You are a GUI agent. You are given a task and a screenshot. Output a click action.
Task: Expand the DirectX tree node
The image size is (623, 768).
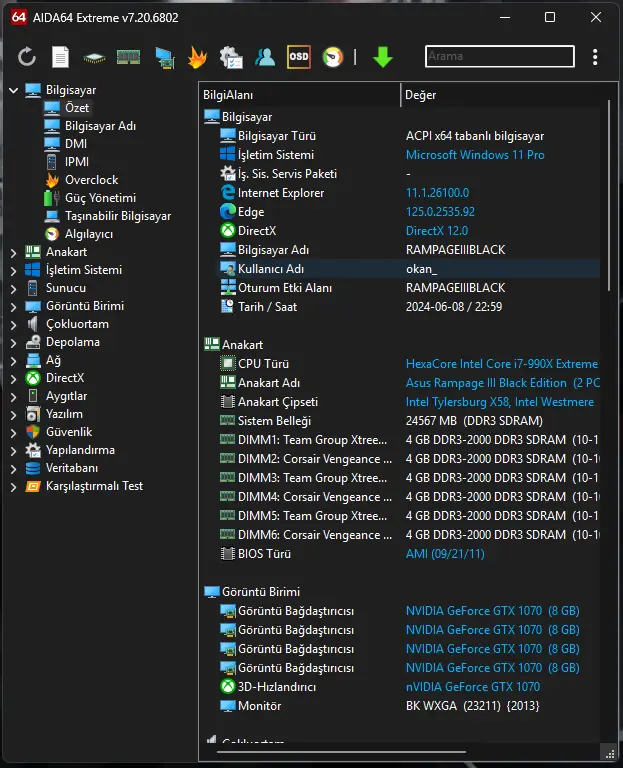pyautogui.click(x=14, y=379)
